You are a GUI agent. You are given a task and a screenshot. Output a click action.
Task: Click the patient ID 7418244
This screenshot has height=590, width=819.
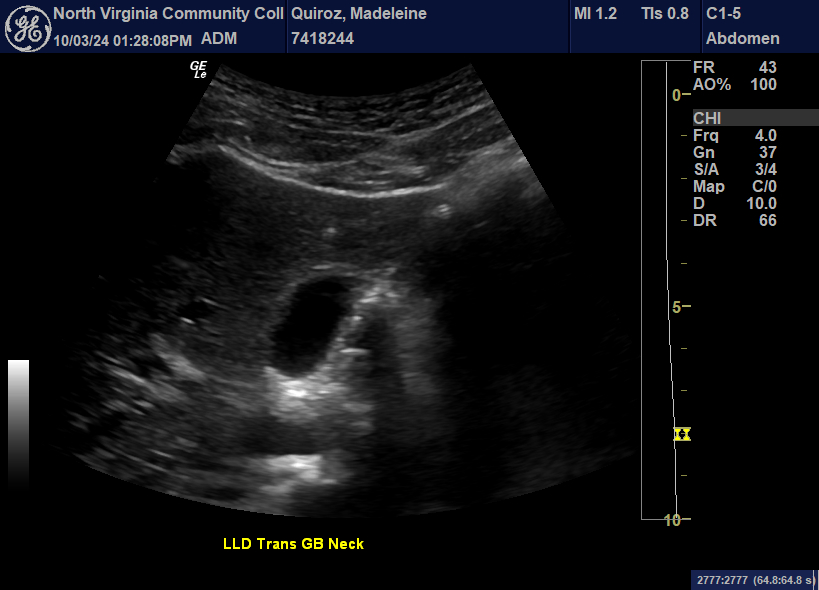coord(322,39)
